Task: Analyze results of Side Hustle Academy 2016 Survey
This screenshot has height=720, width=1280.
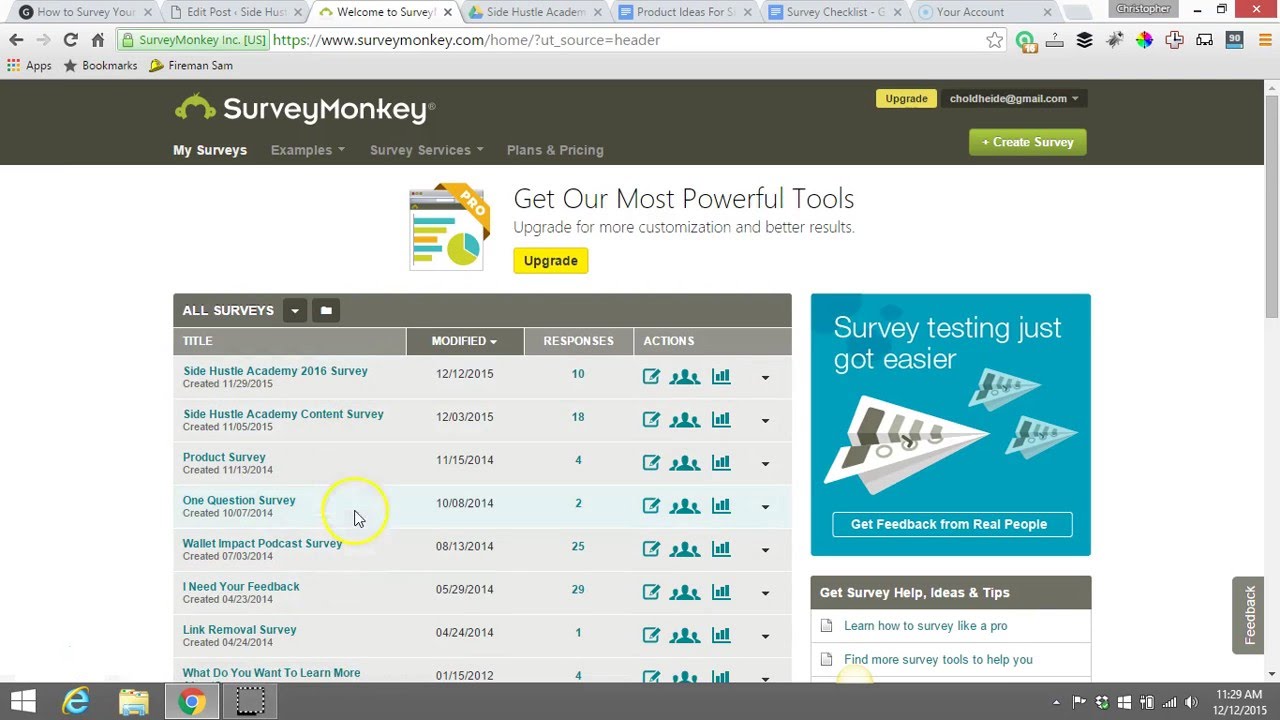Action: click(721, 377)
